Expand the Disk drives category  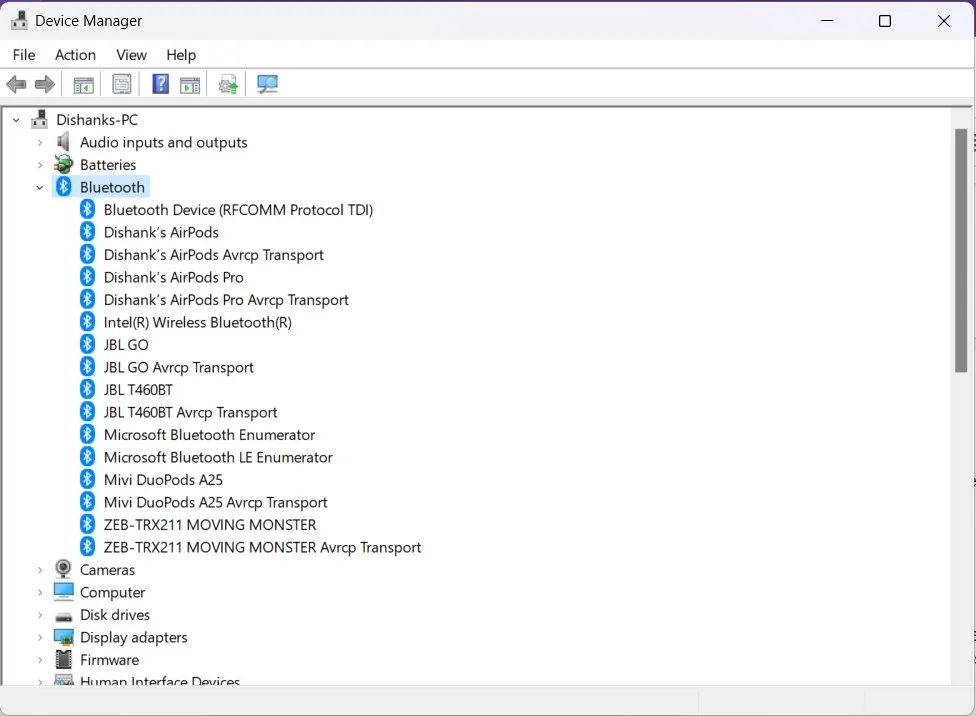(x=40, y=615)
